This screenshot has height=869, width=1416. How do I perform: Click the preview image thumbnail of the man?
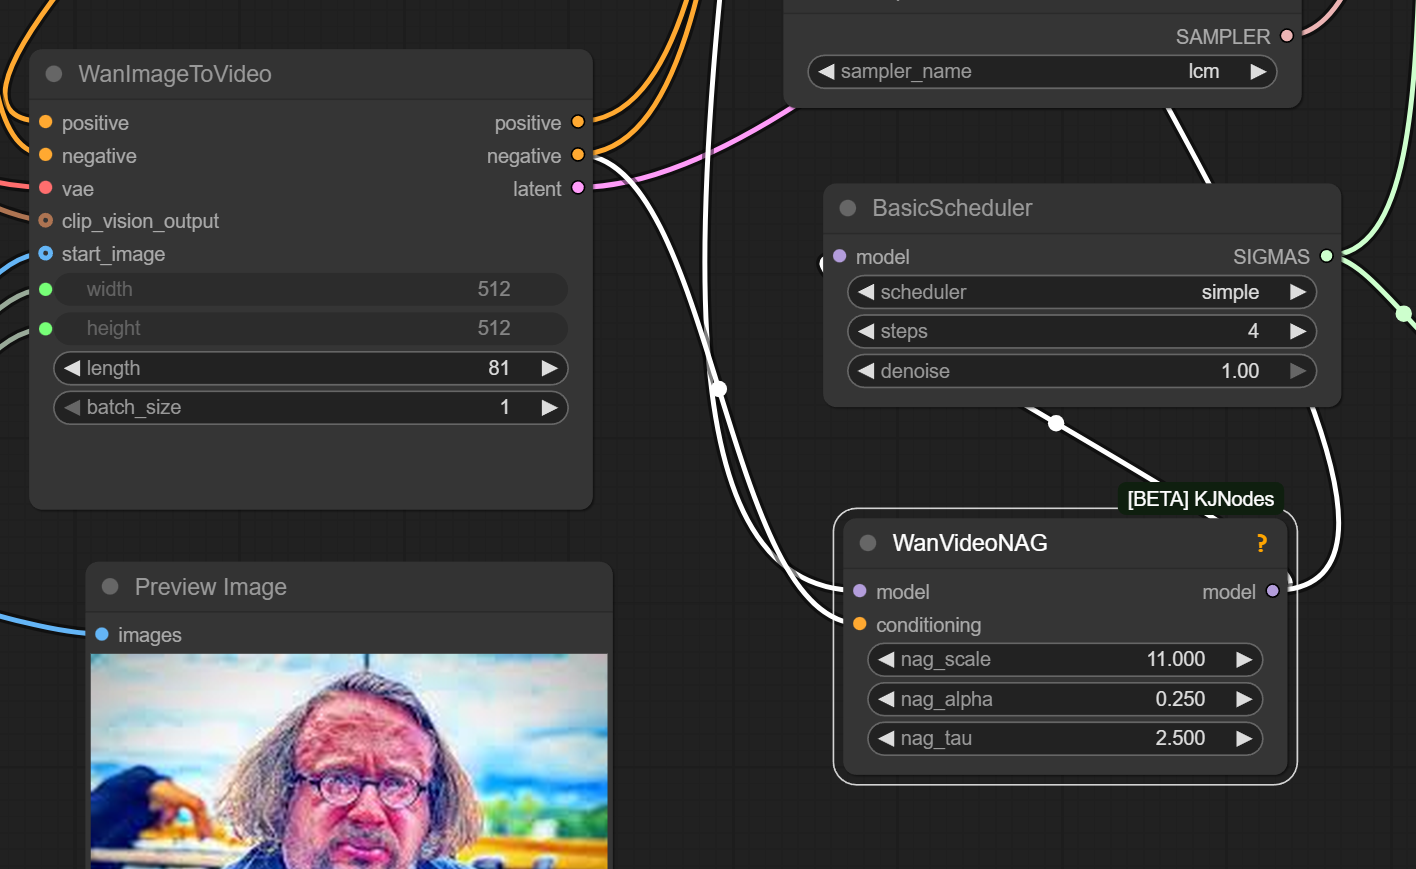point(349,761)
